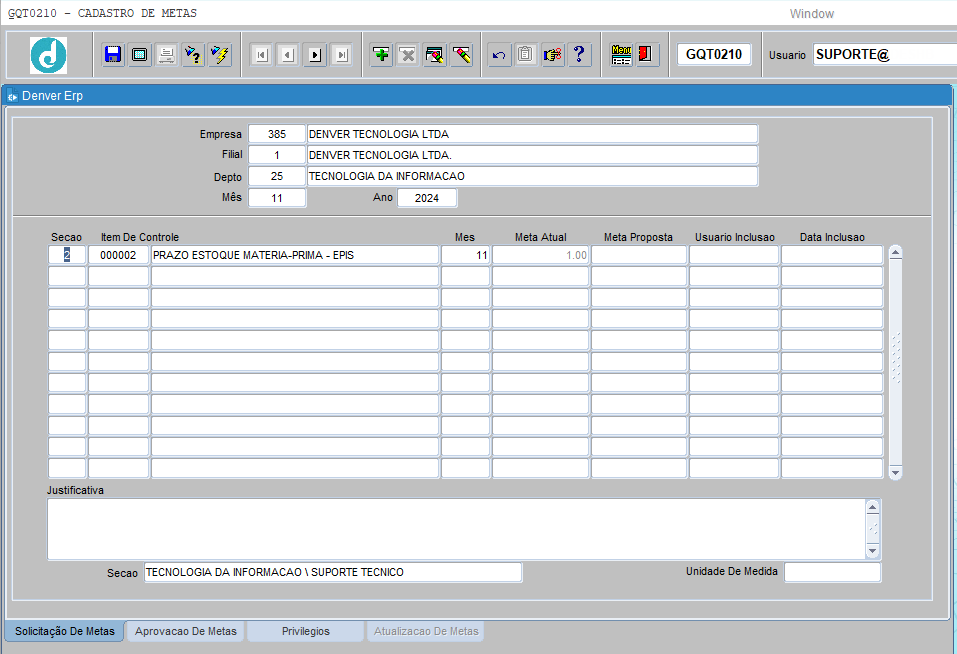
Task: Click DENVER TECNOLOGIA LTDA empresa name
Action: pos(532,134)
